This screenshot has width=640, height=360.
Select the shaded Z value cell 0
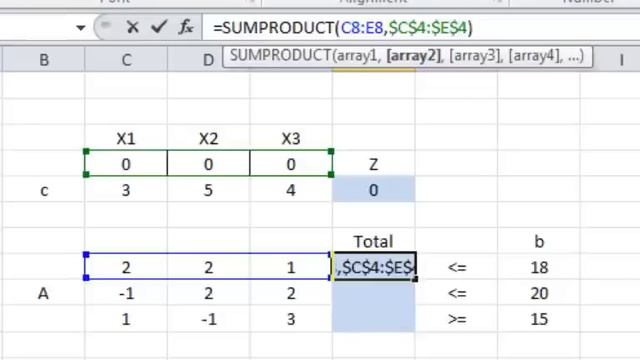click(373, 189)
